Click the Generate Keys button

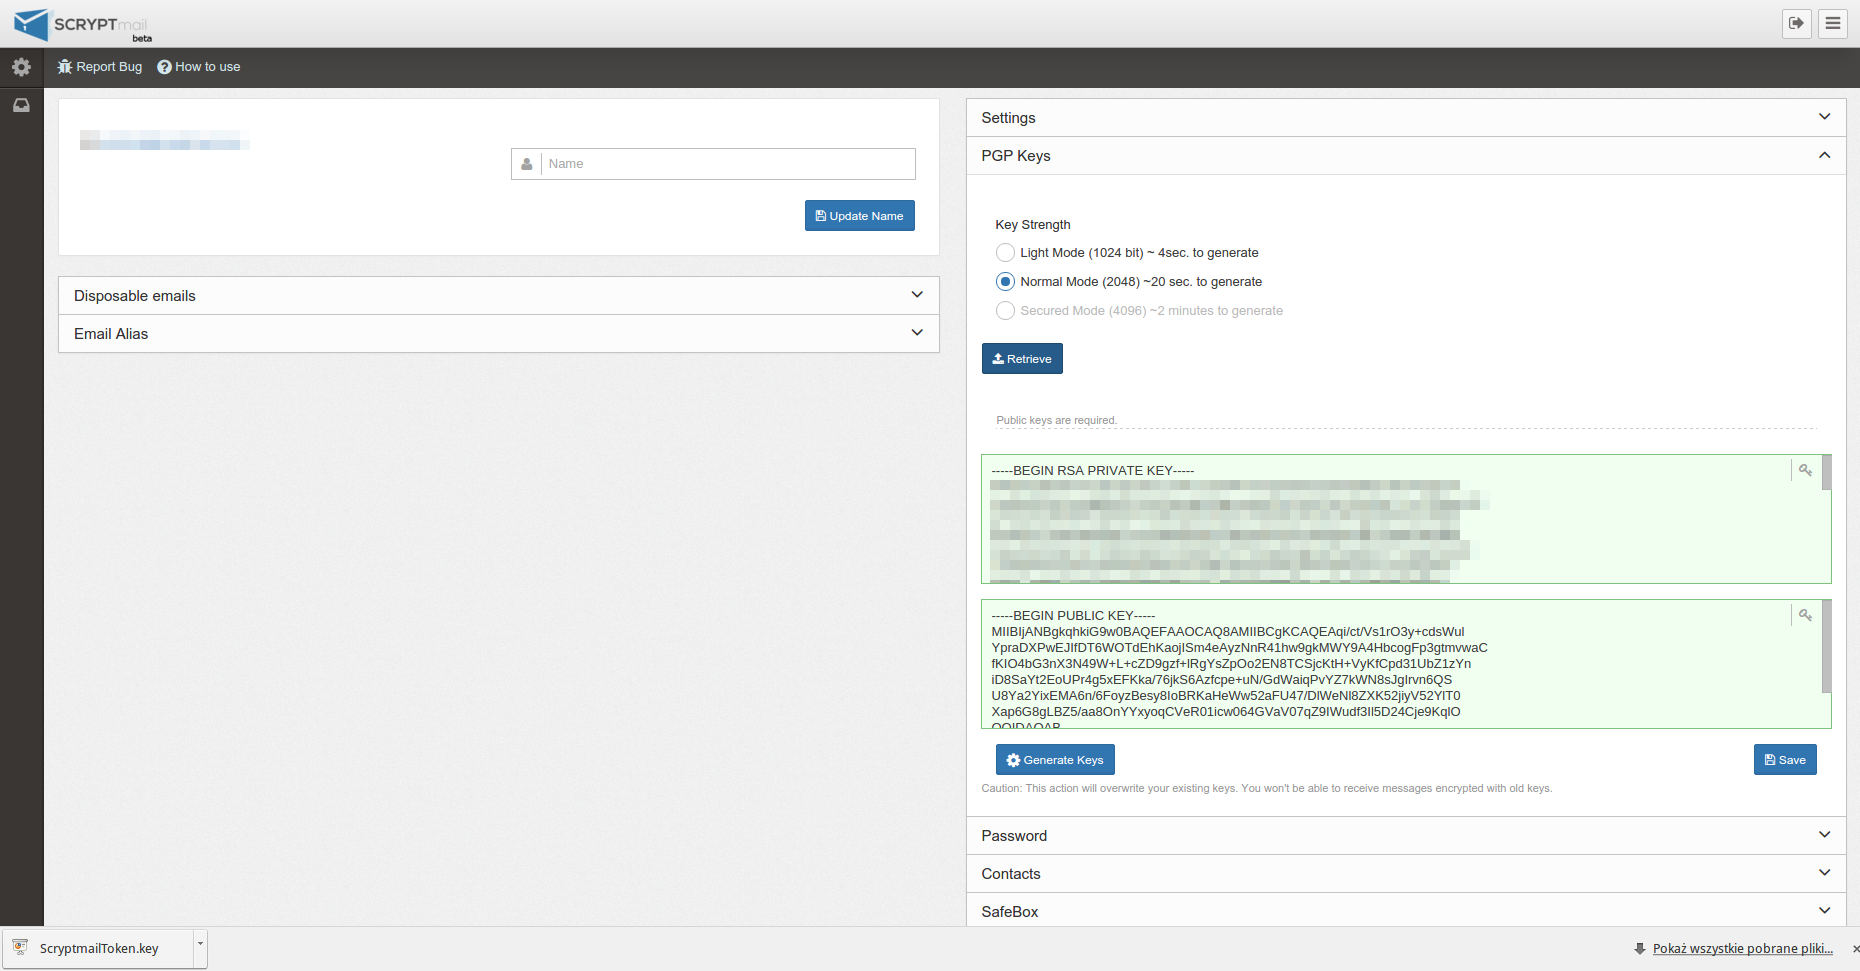click(x=1055, y=760)
